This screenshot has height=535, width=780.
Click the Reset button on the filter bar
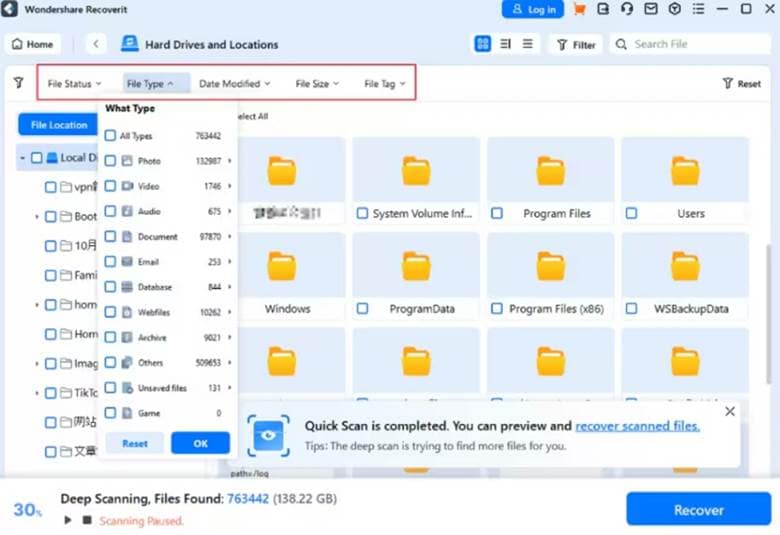tap(742, 84)
